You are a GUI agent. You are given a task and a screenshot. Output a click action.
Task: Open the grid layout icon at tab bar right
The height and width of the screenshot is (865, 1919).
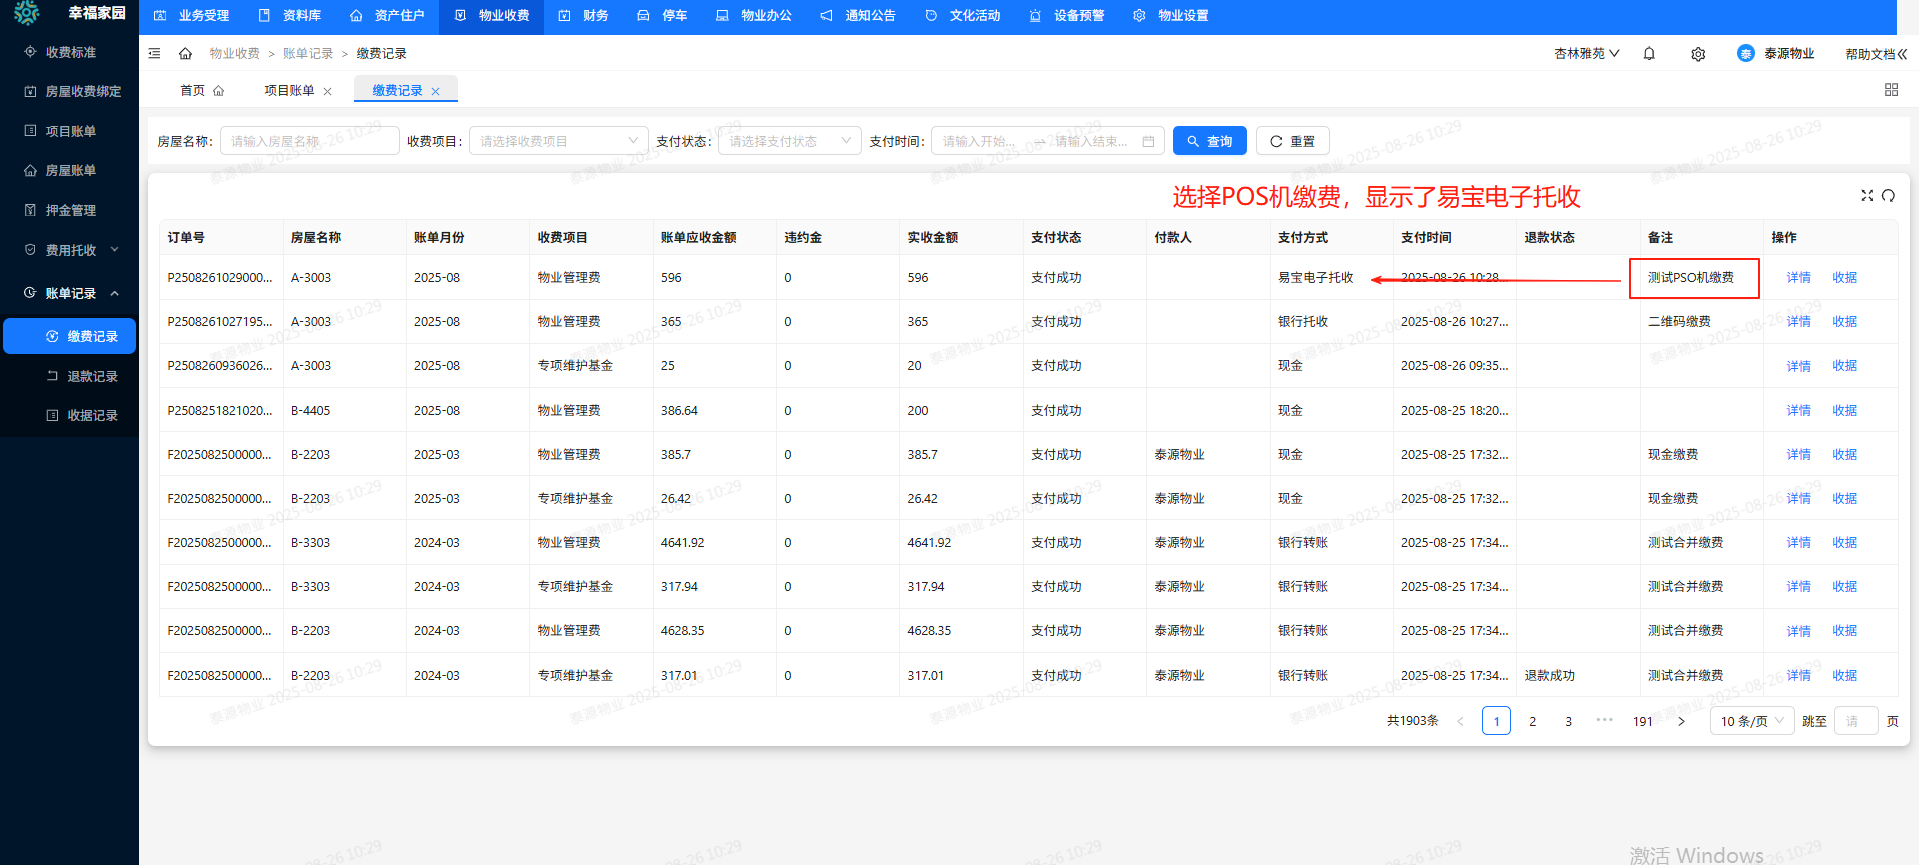click(1891, 90)
